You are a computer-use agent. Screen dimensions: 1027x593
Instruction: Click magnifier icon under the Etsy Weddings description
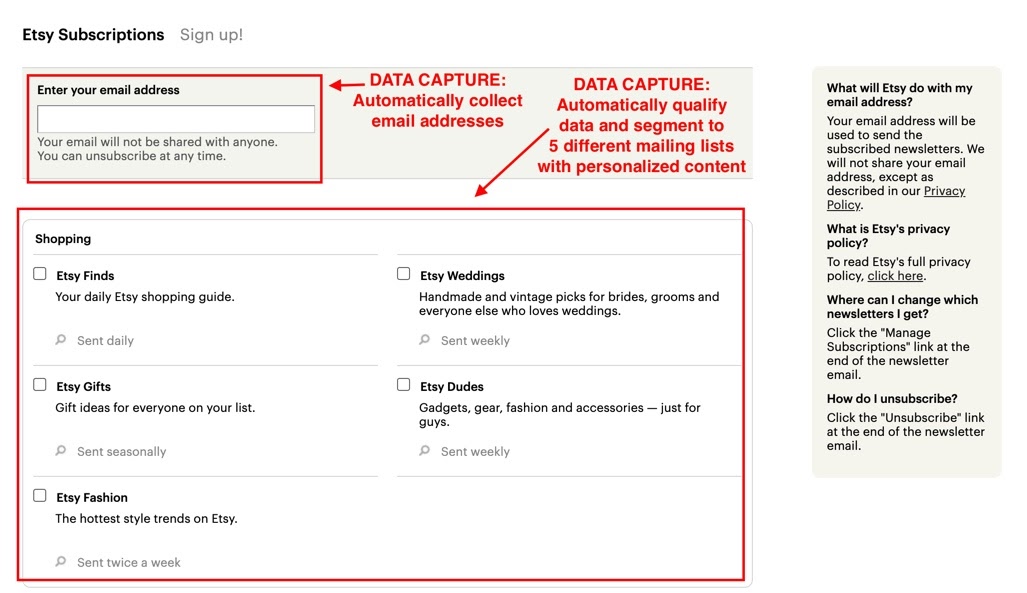(x=425, y=340)
